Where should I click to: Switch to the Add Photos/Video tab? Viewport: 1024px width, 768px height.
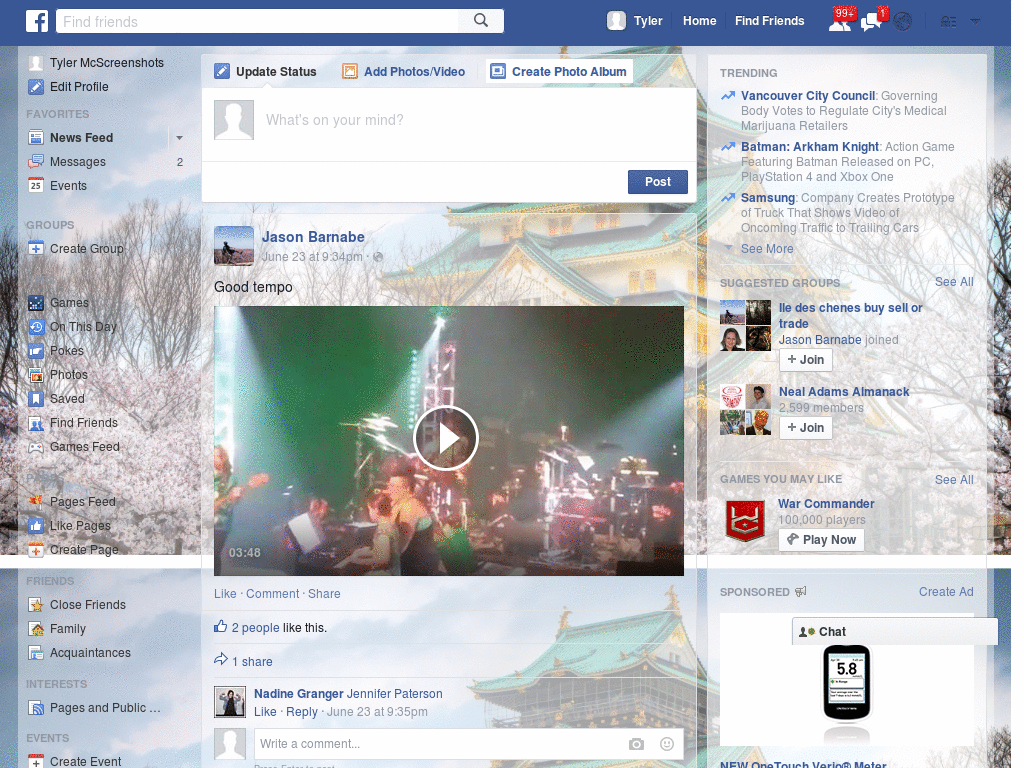coord(403,71)
